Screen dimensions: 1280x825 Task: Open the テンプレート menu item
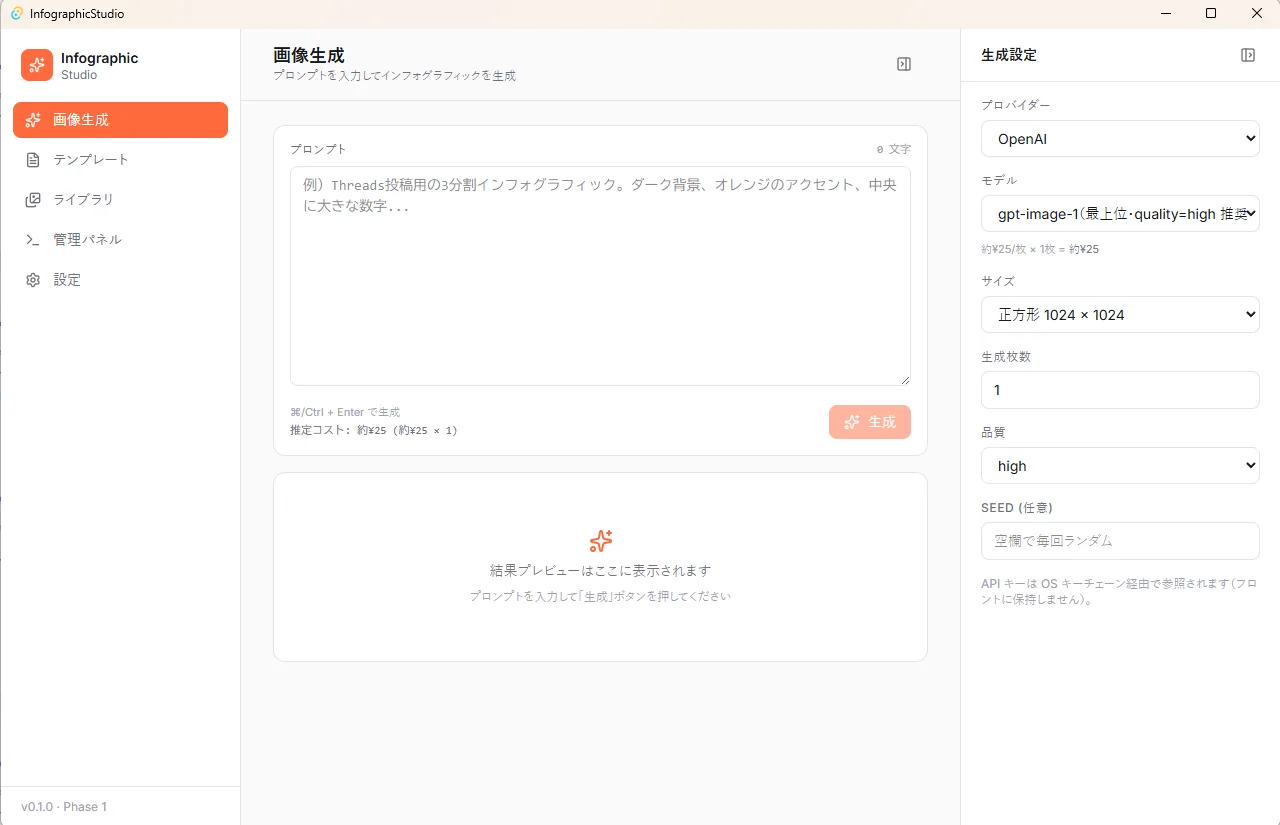pos(120,160)
